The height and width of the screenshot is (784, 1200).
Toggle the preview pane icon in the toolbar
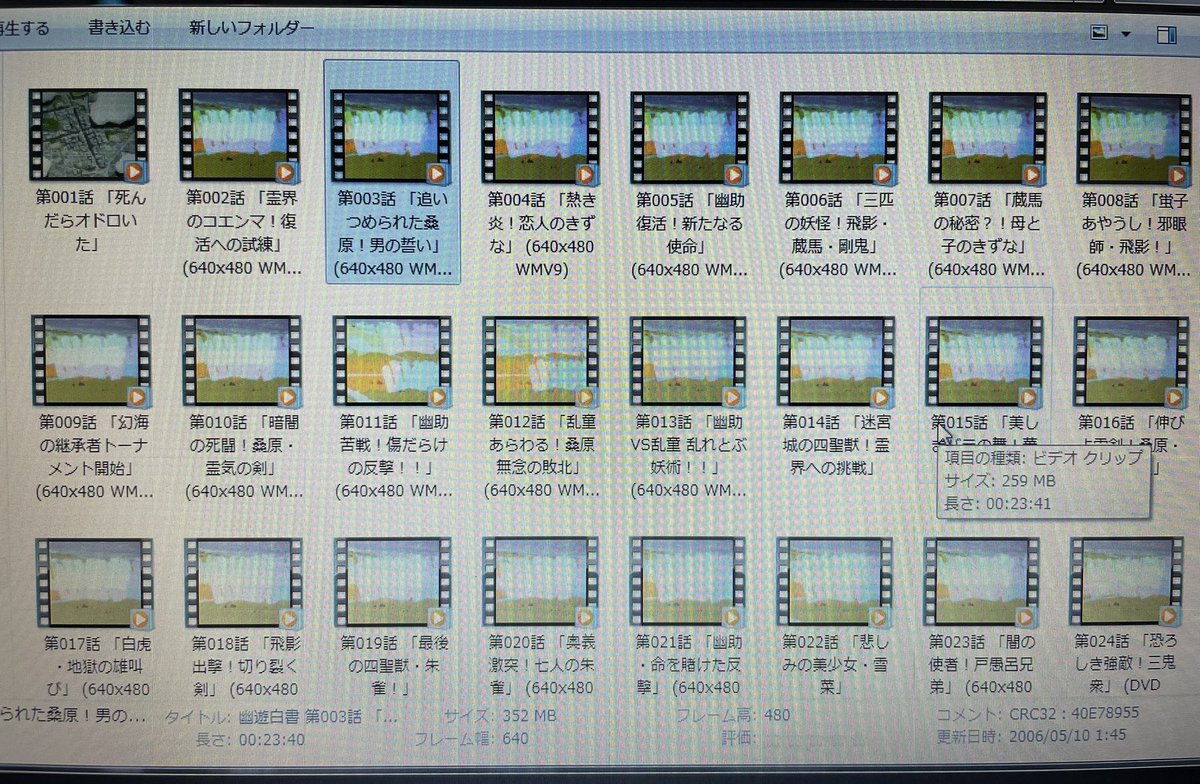point(1166,35)
